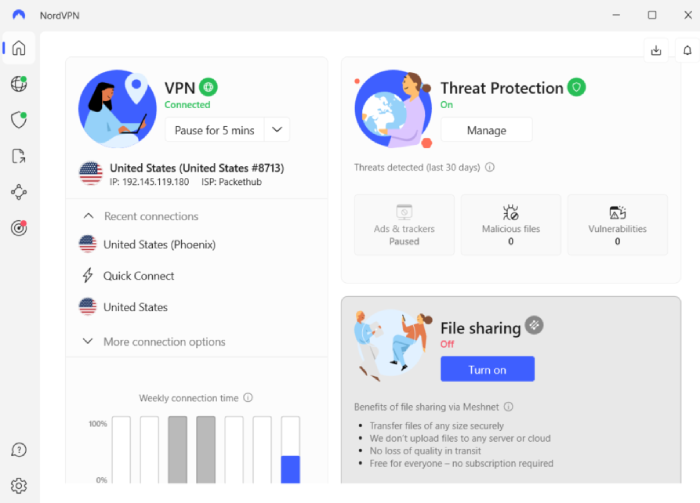The width and height of the screenshot is (700, 503).
Task: Click the Ads & trackers Paused tile
Action: pos(404,224)
